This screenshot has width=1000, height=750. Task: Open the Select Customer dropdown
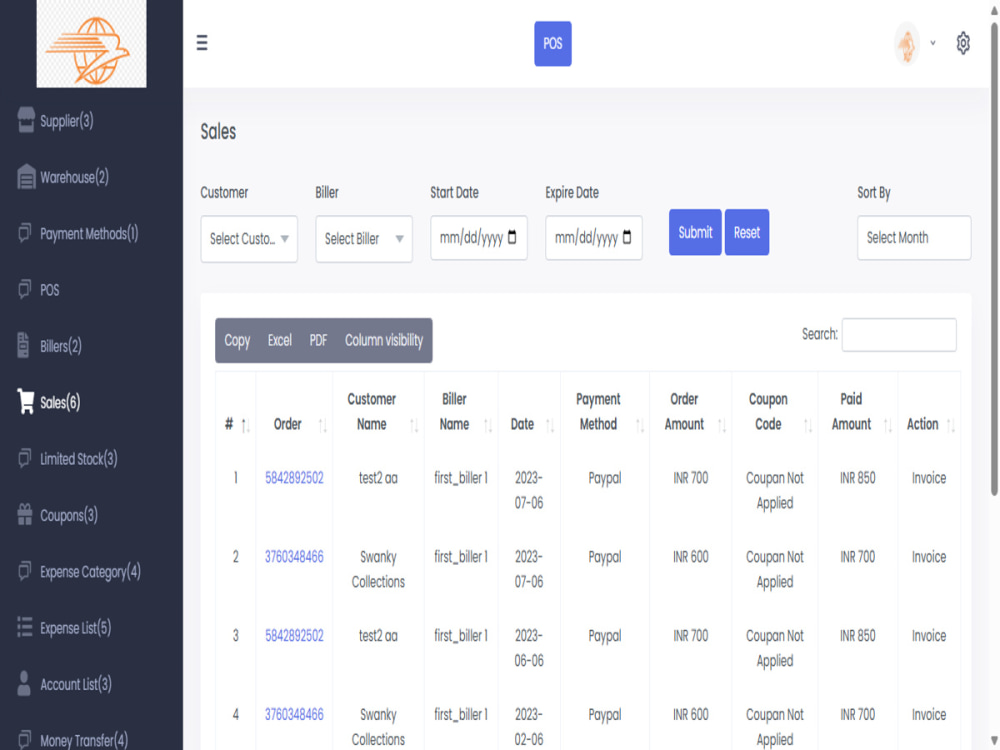pyautogui.click(x=249, y=239)
